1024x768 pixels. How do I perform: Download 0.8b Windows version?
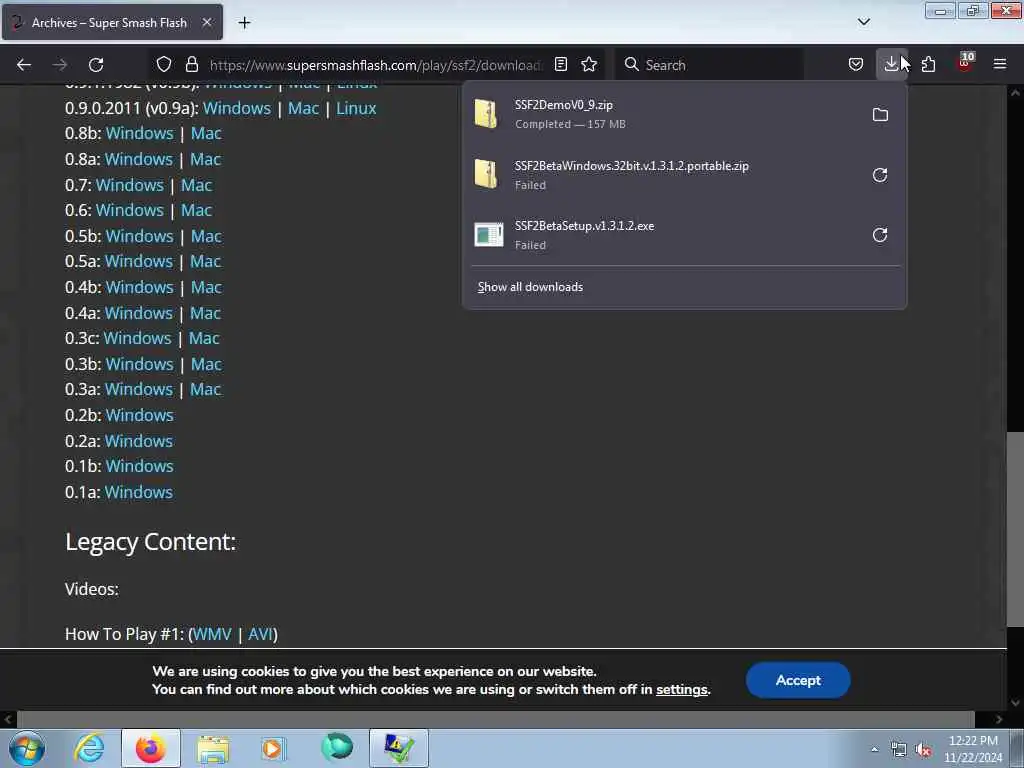[139, 133]
